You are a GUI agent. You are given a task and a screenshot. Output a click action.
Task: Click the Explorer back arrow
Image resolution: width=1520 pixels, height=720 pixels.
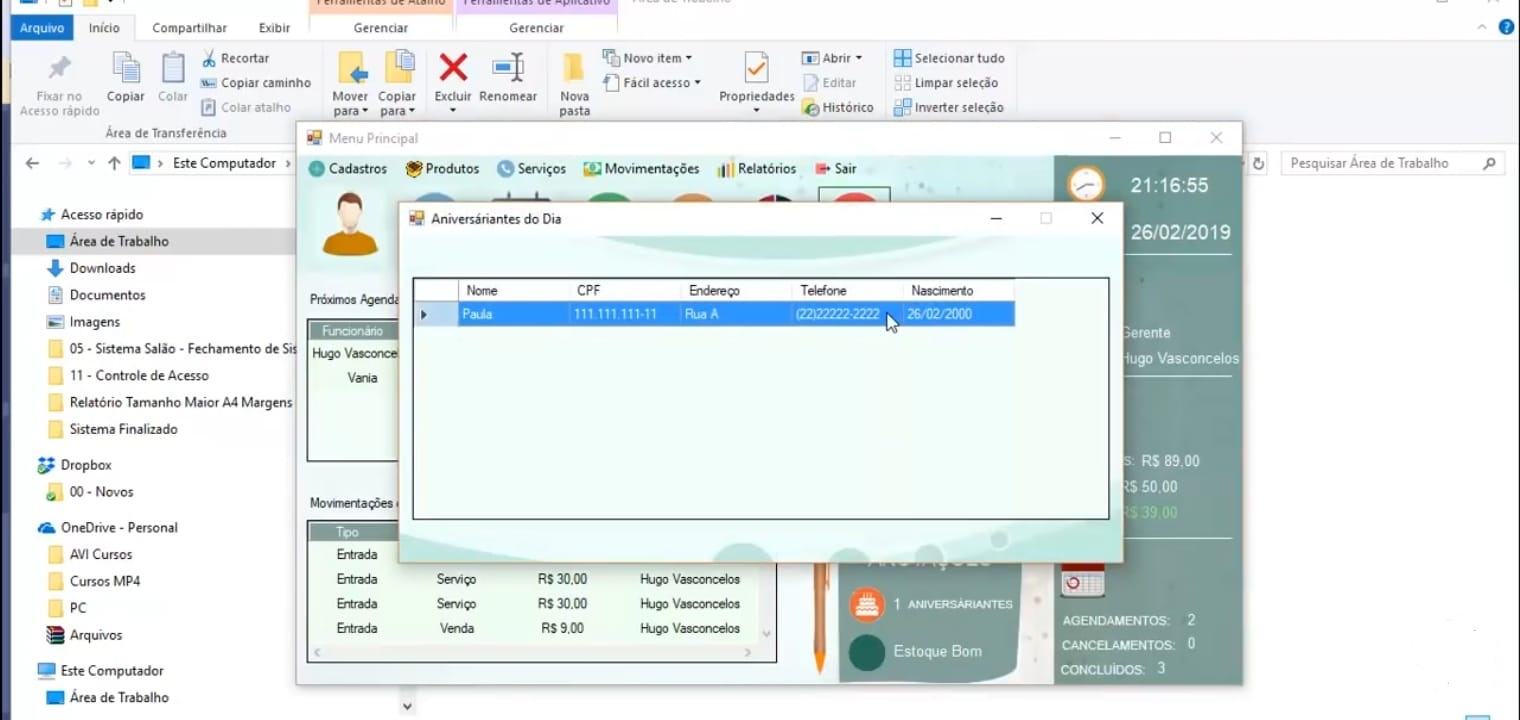(x=32, y=163)
